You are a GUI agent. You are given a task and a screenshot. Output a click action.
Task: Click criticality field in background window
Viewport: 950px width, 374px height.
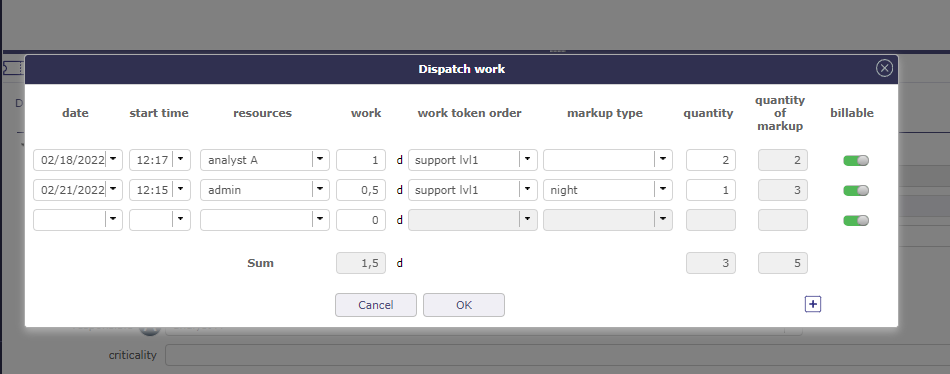click(x=557, y=355)
